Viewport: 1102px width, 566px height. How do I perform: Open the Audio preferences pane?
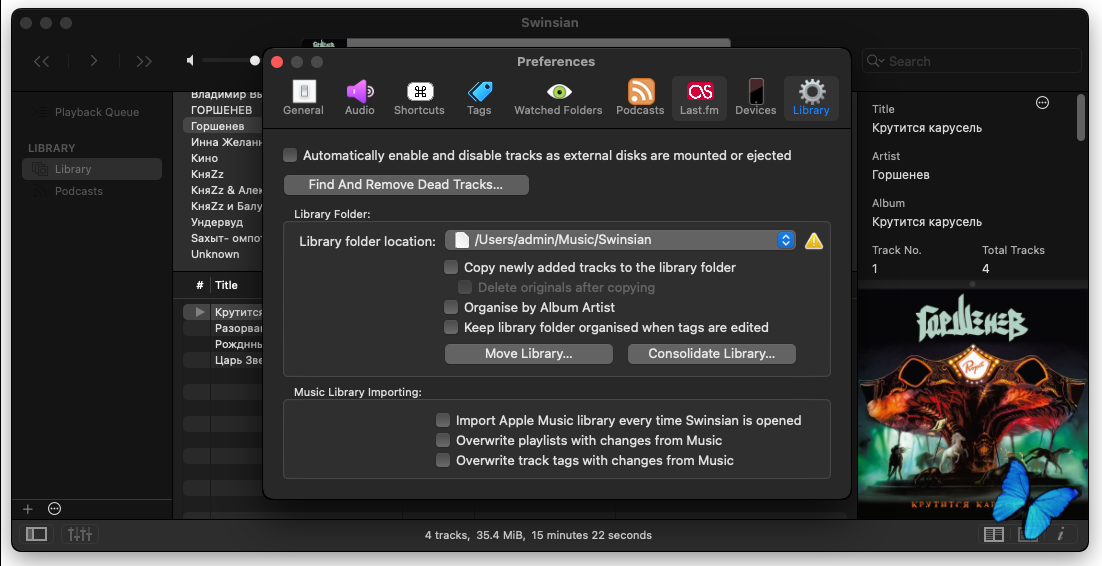[x=359, y=97]
